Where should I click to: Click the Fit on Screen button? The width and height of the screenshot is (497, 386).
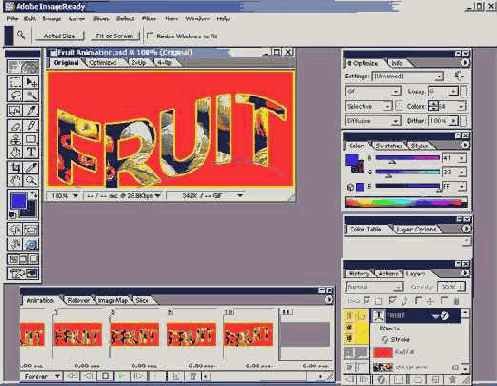coord(114,36)
